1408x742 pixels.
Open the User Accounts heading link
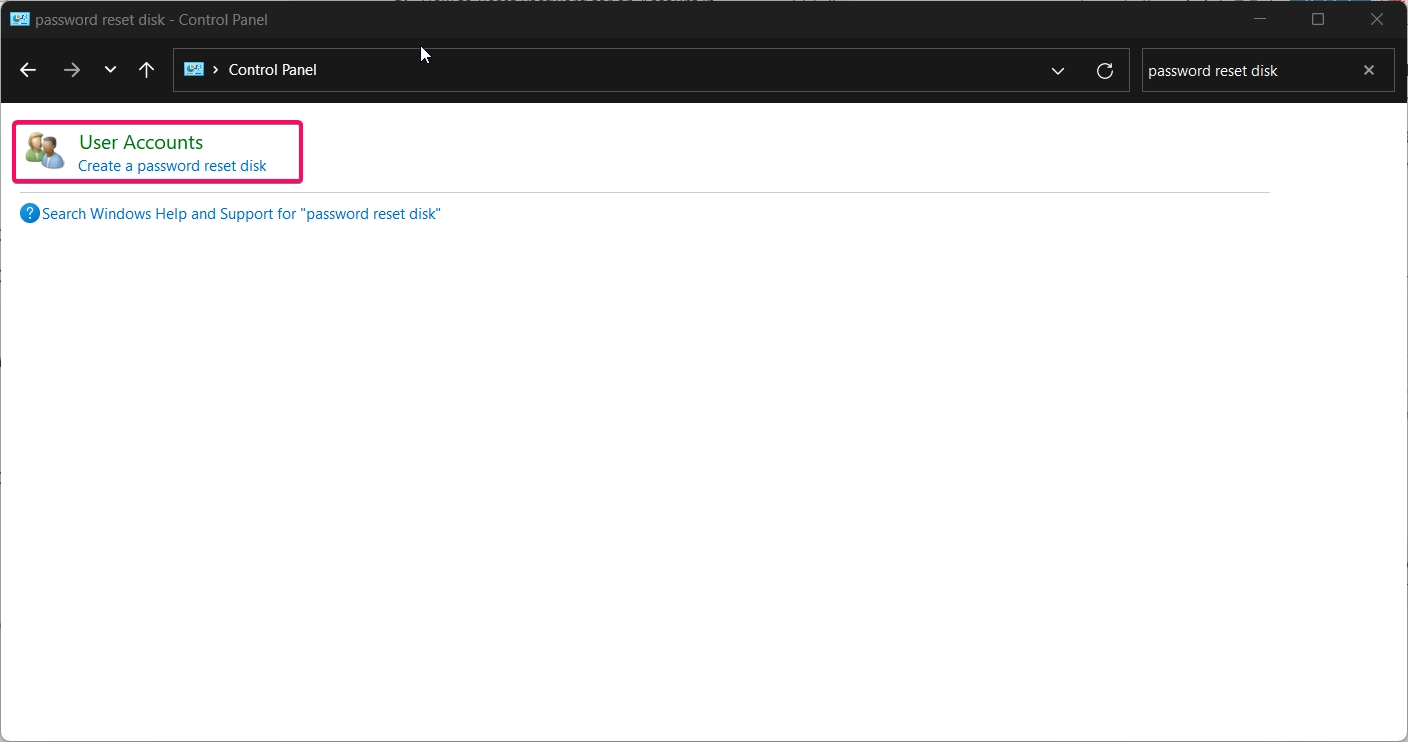(x=141, y=142)
